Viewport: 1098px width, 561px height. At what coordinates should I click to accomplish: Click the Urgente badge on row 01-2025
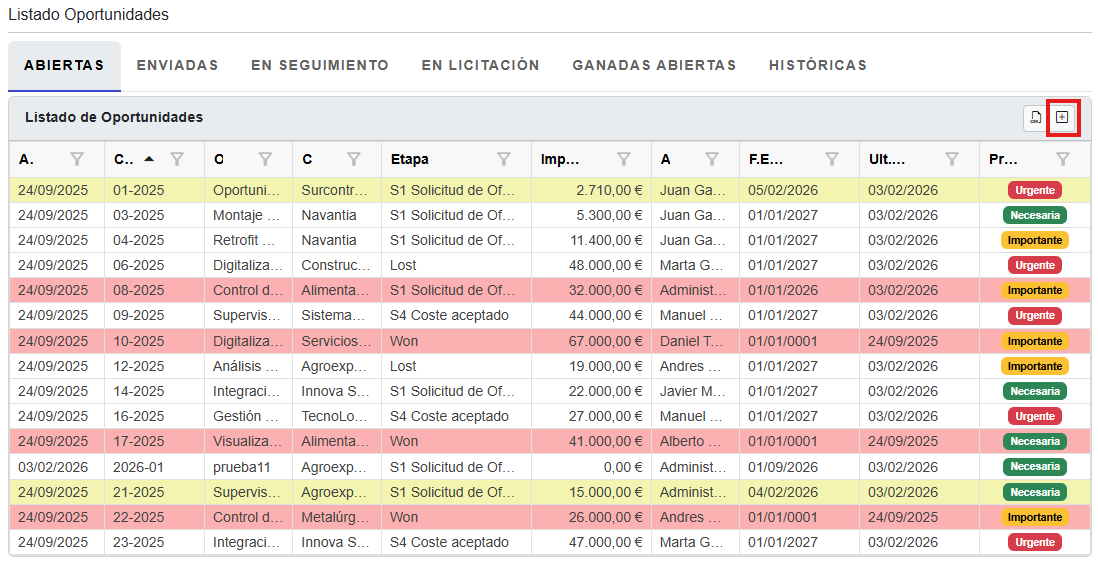tap(1034, 190)
